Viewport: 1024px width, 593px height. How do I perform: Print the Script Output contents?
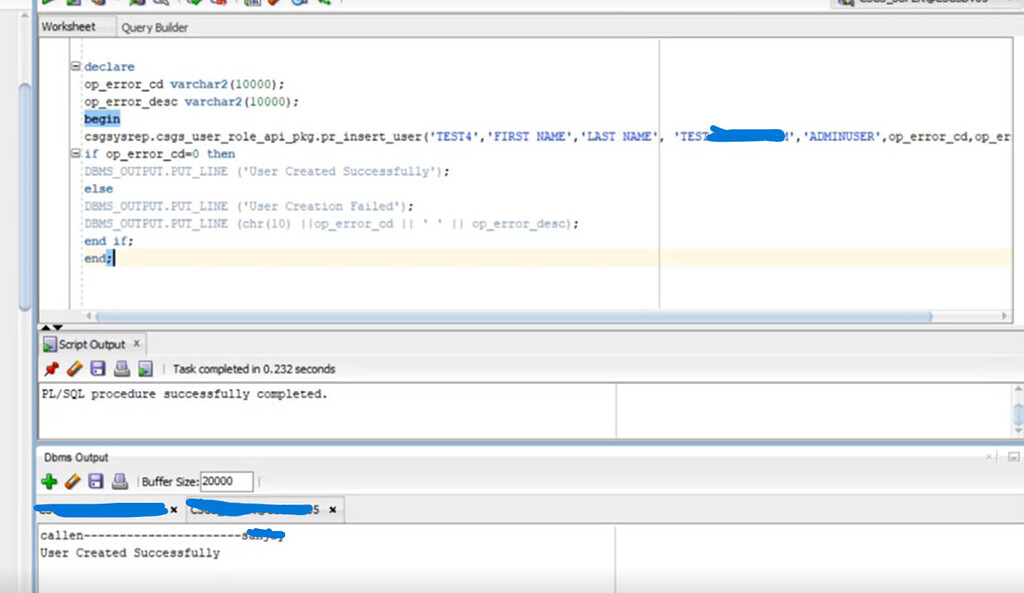tap(120, 368)
